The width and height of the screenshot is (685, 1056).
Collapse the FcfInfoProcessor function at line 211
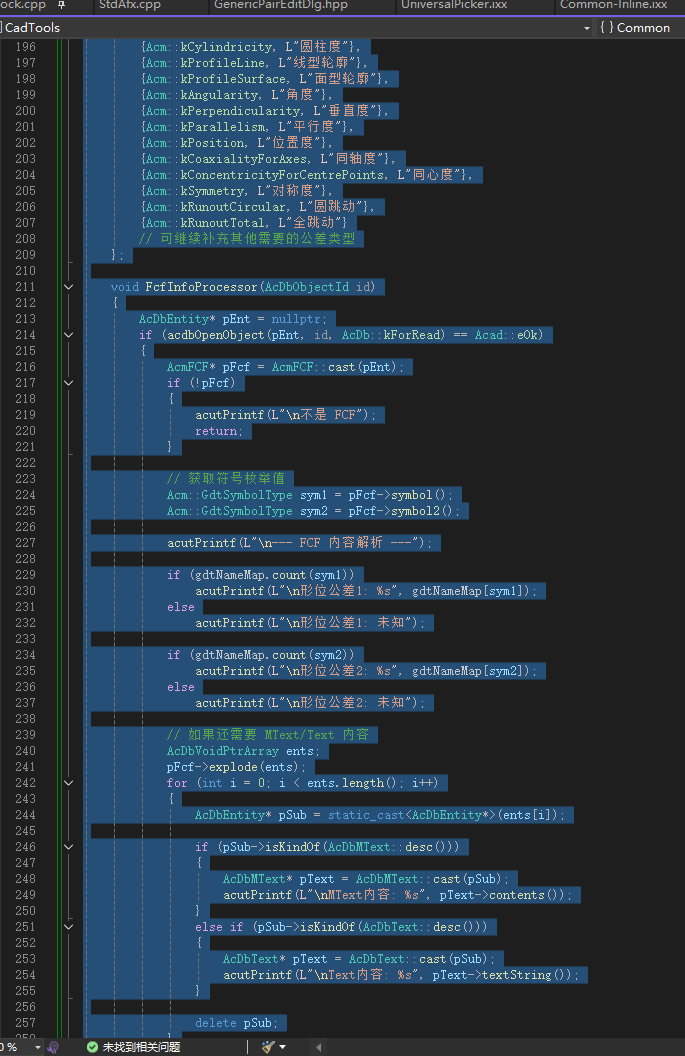[68, 287]
